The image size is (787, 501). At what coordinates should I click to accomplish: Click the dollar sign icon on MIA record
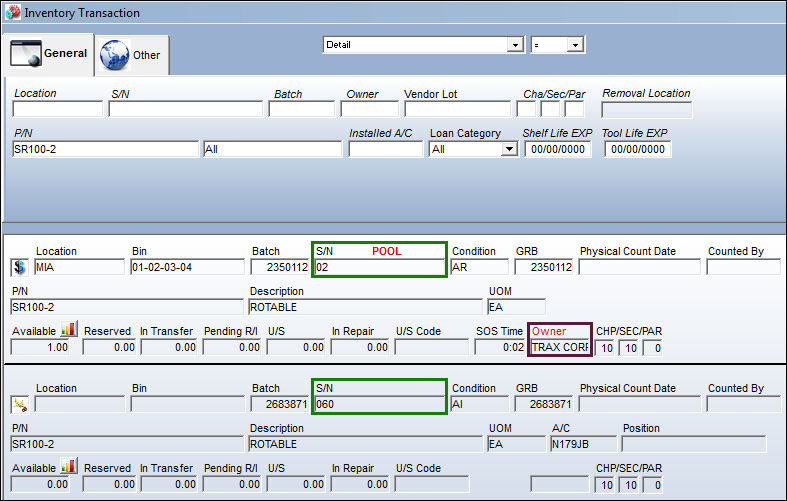coord(20,267)
